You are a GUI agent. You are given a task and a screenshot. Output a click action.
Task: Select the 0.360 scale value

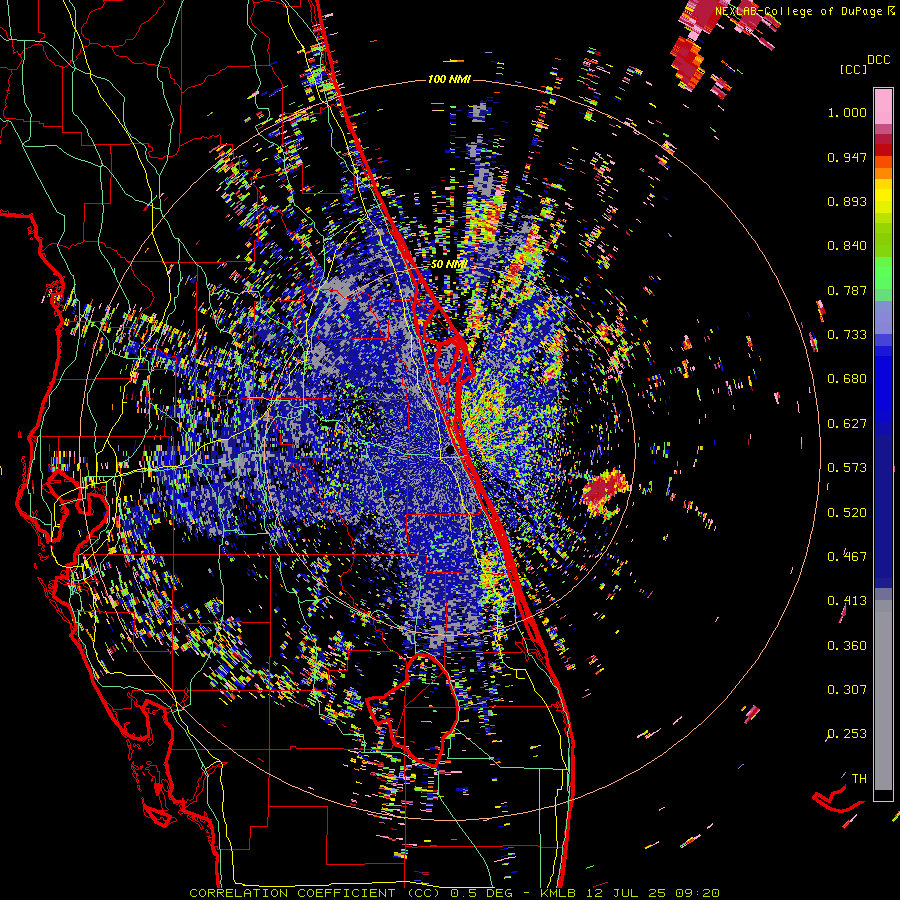click(847, 646)
